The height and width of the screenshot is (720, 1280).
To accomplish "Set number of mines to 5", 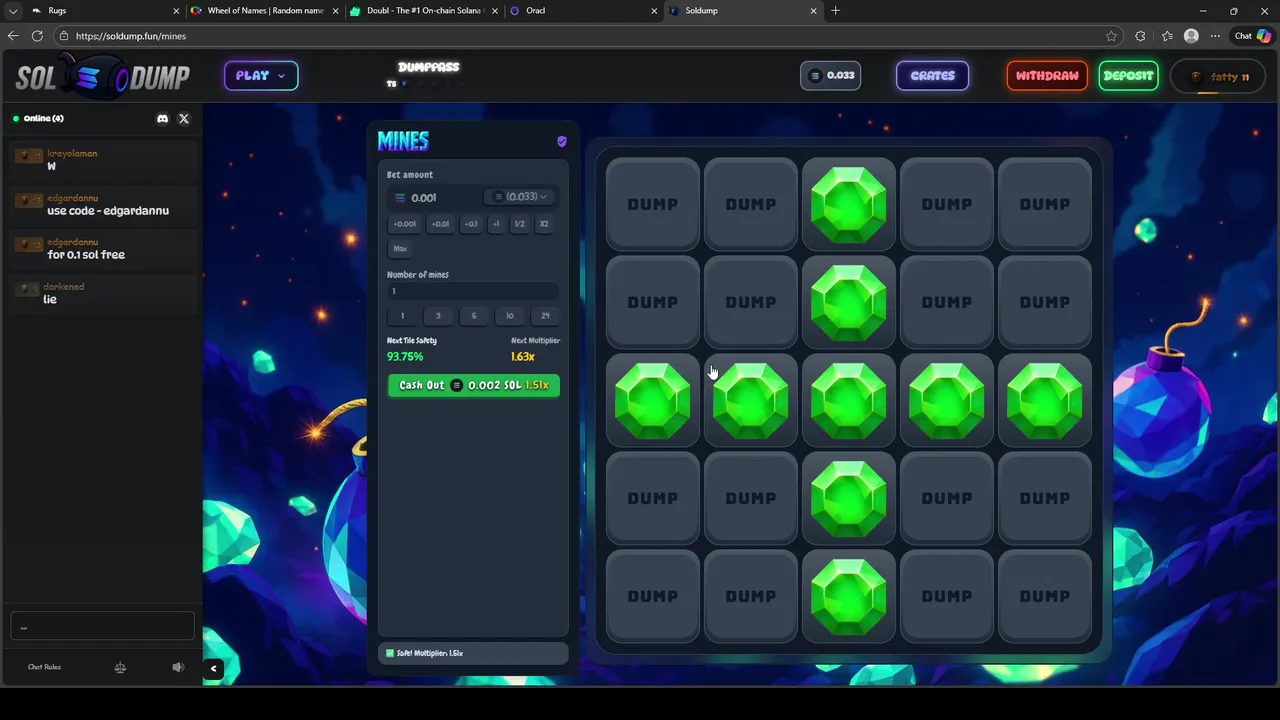I will pyautogui.click(x=474, y=316).
